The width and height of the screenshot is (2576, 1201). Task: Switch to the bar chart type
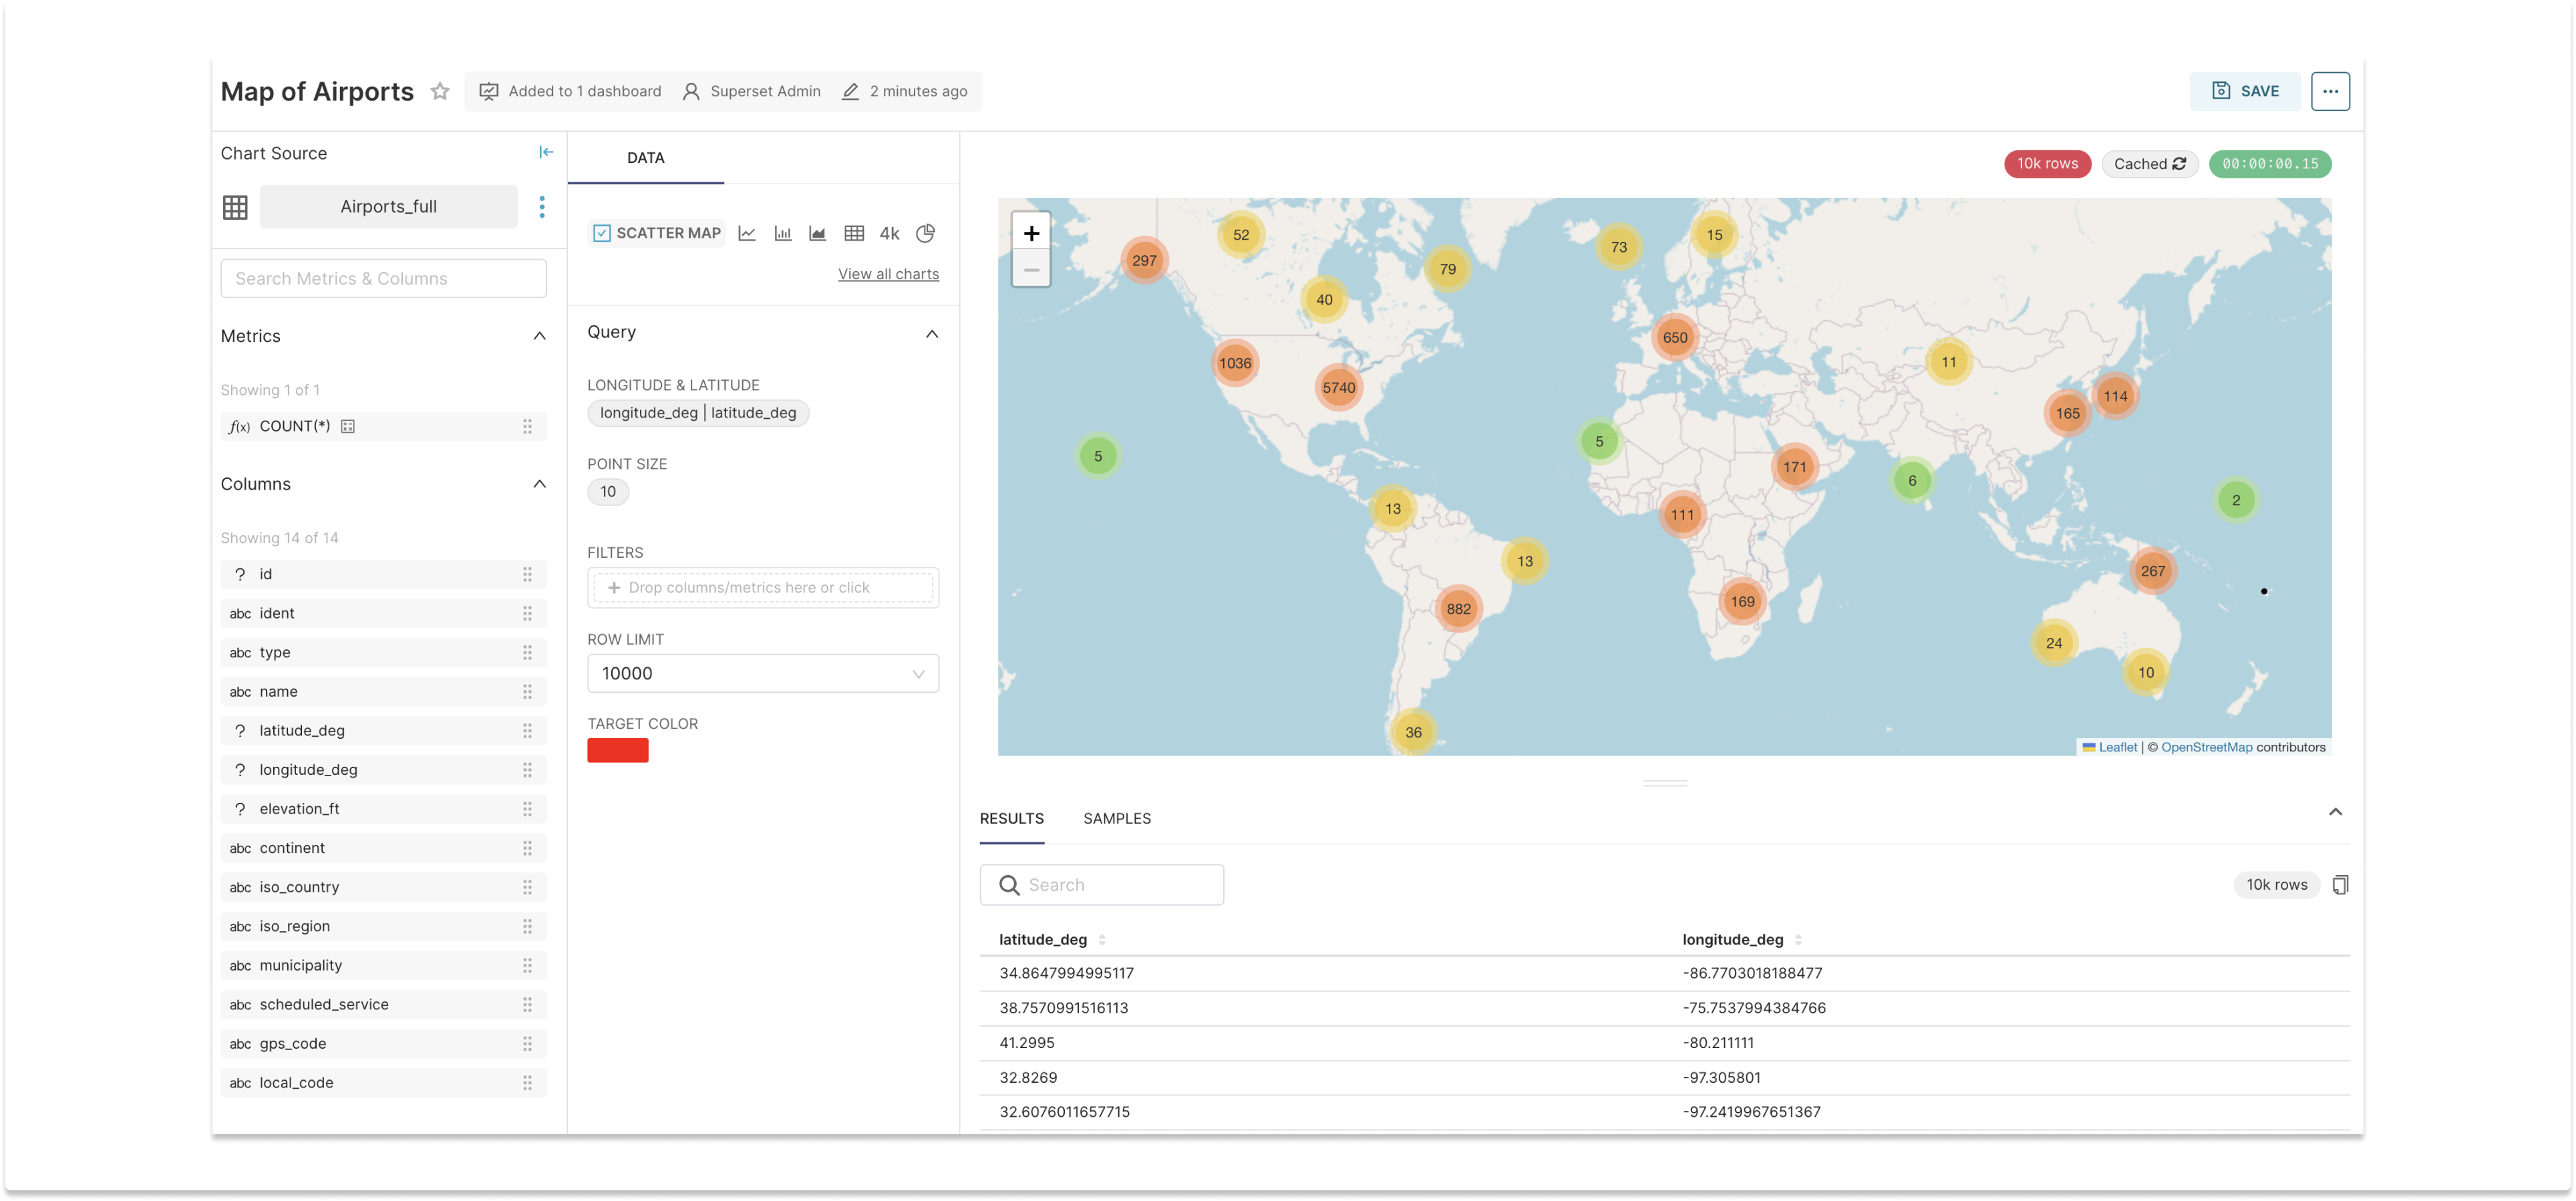[x=783, y=233]
